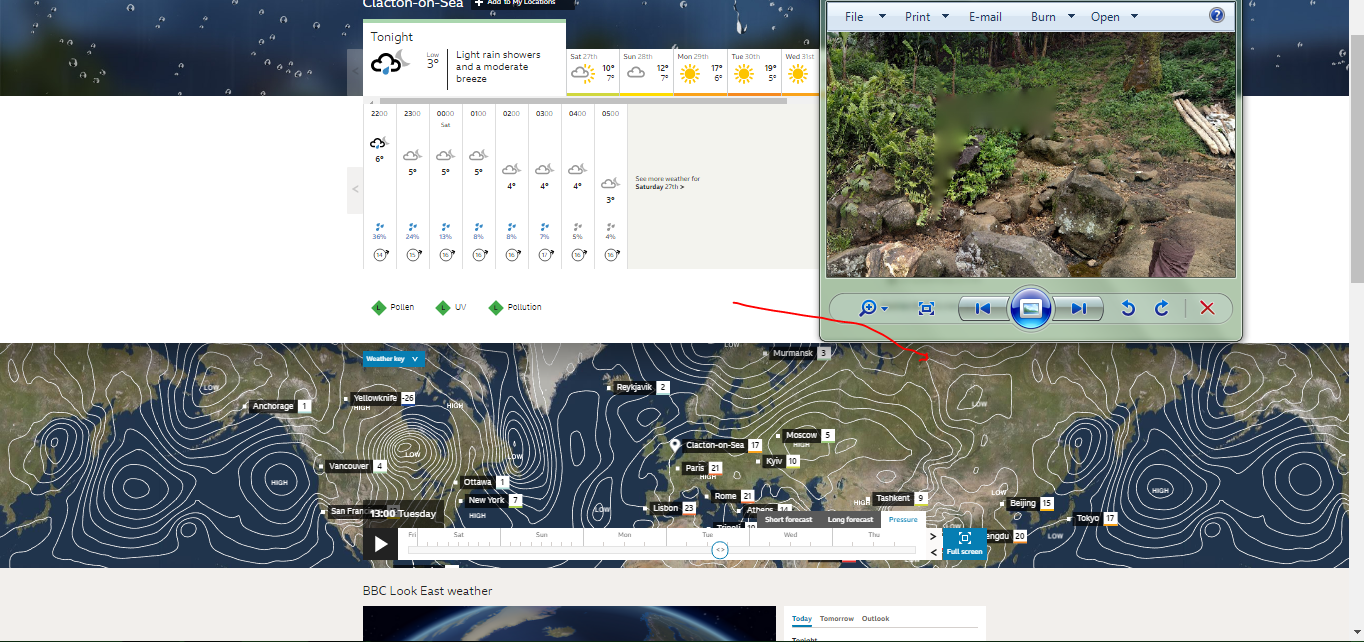Select the Wed 31st forecast day
This screenshot has height=642, width=1364.
(800, 72)
